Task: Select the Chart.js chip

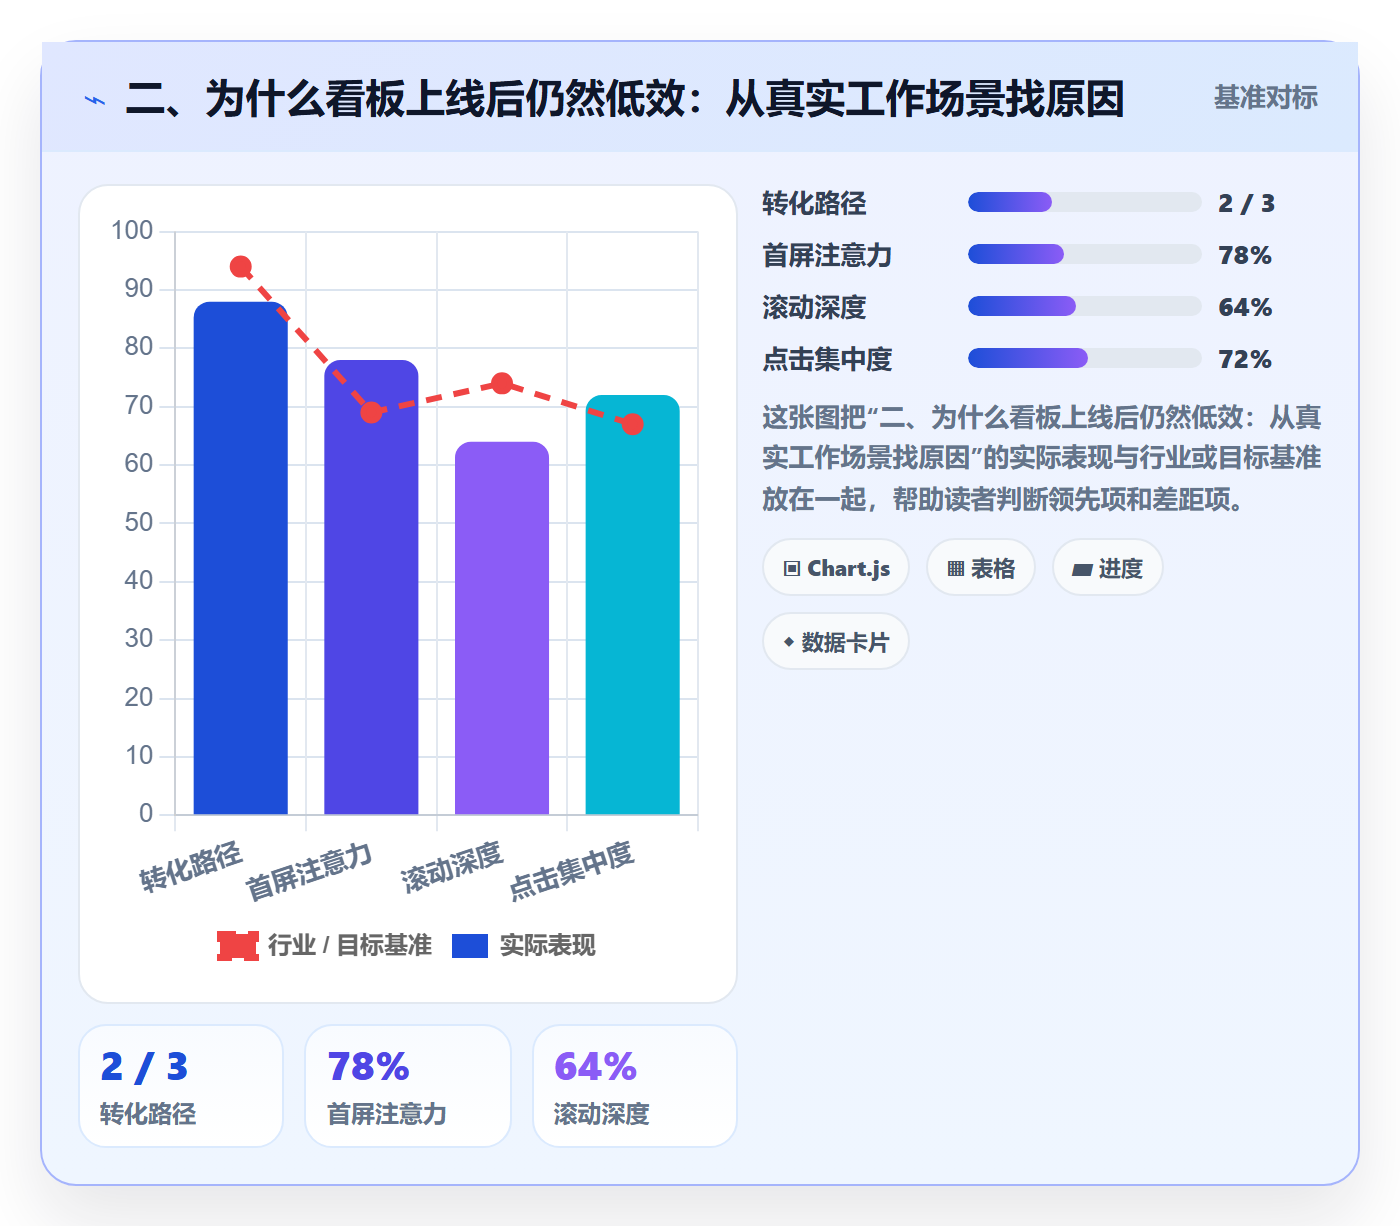Action: point(836,568)
